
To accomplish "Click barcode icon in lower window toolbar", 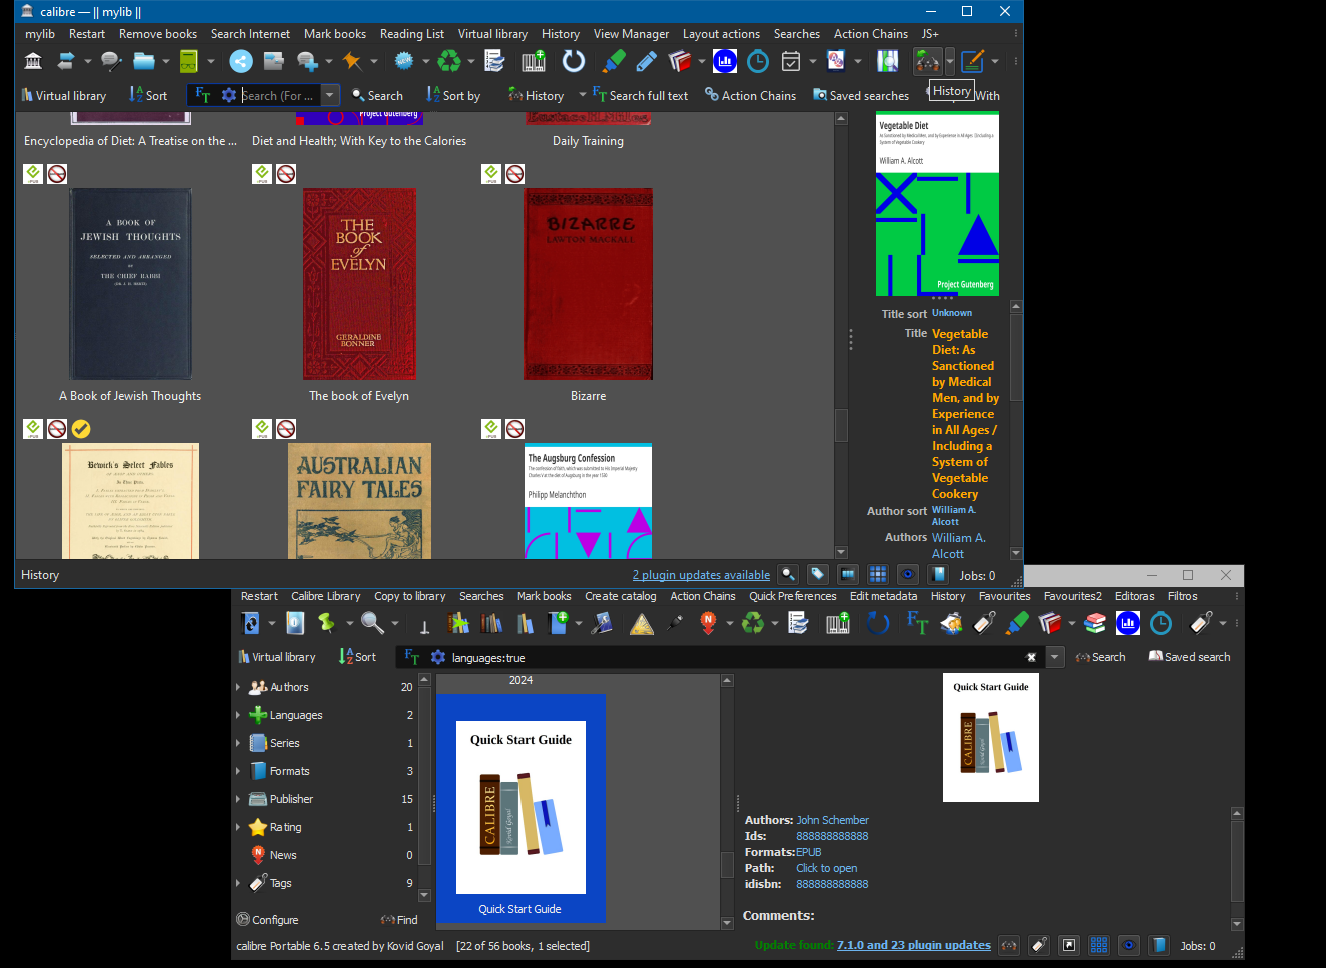I will (838, 623).
